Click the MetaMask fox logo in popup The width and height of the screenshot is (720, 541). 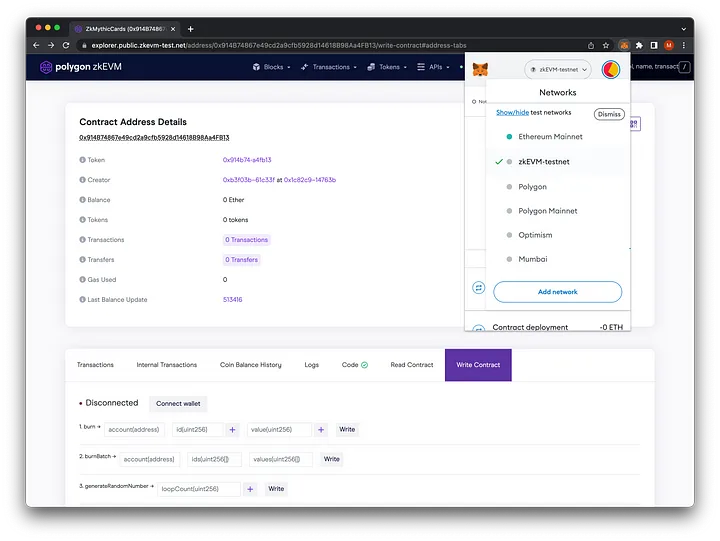480,70
